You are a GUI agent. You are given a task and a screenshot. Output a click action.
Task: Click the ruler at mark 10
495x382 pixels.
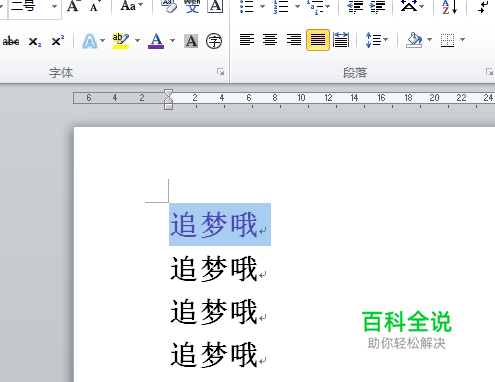point(301,98)
